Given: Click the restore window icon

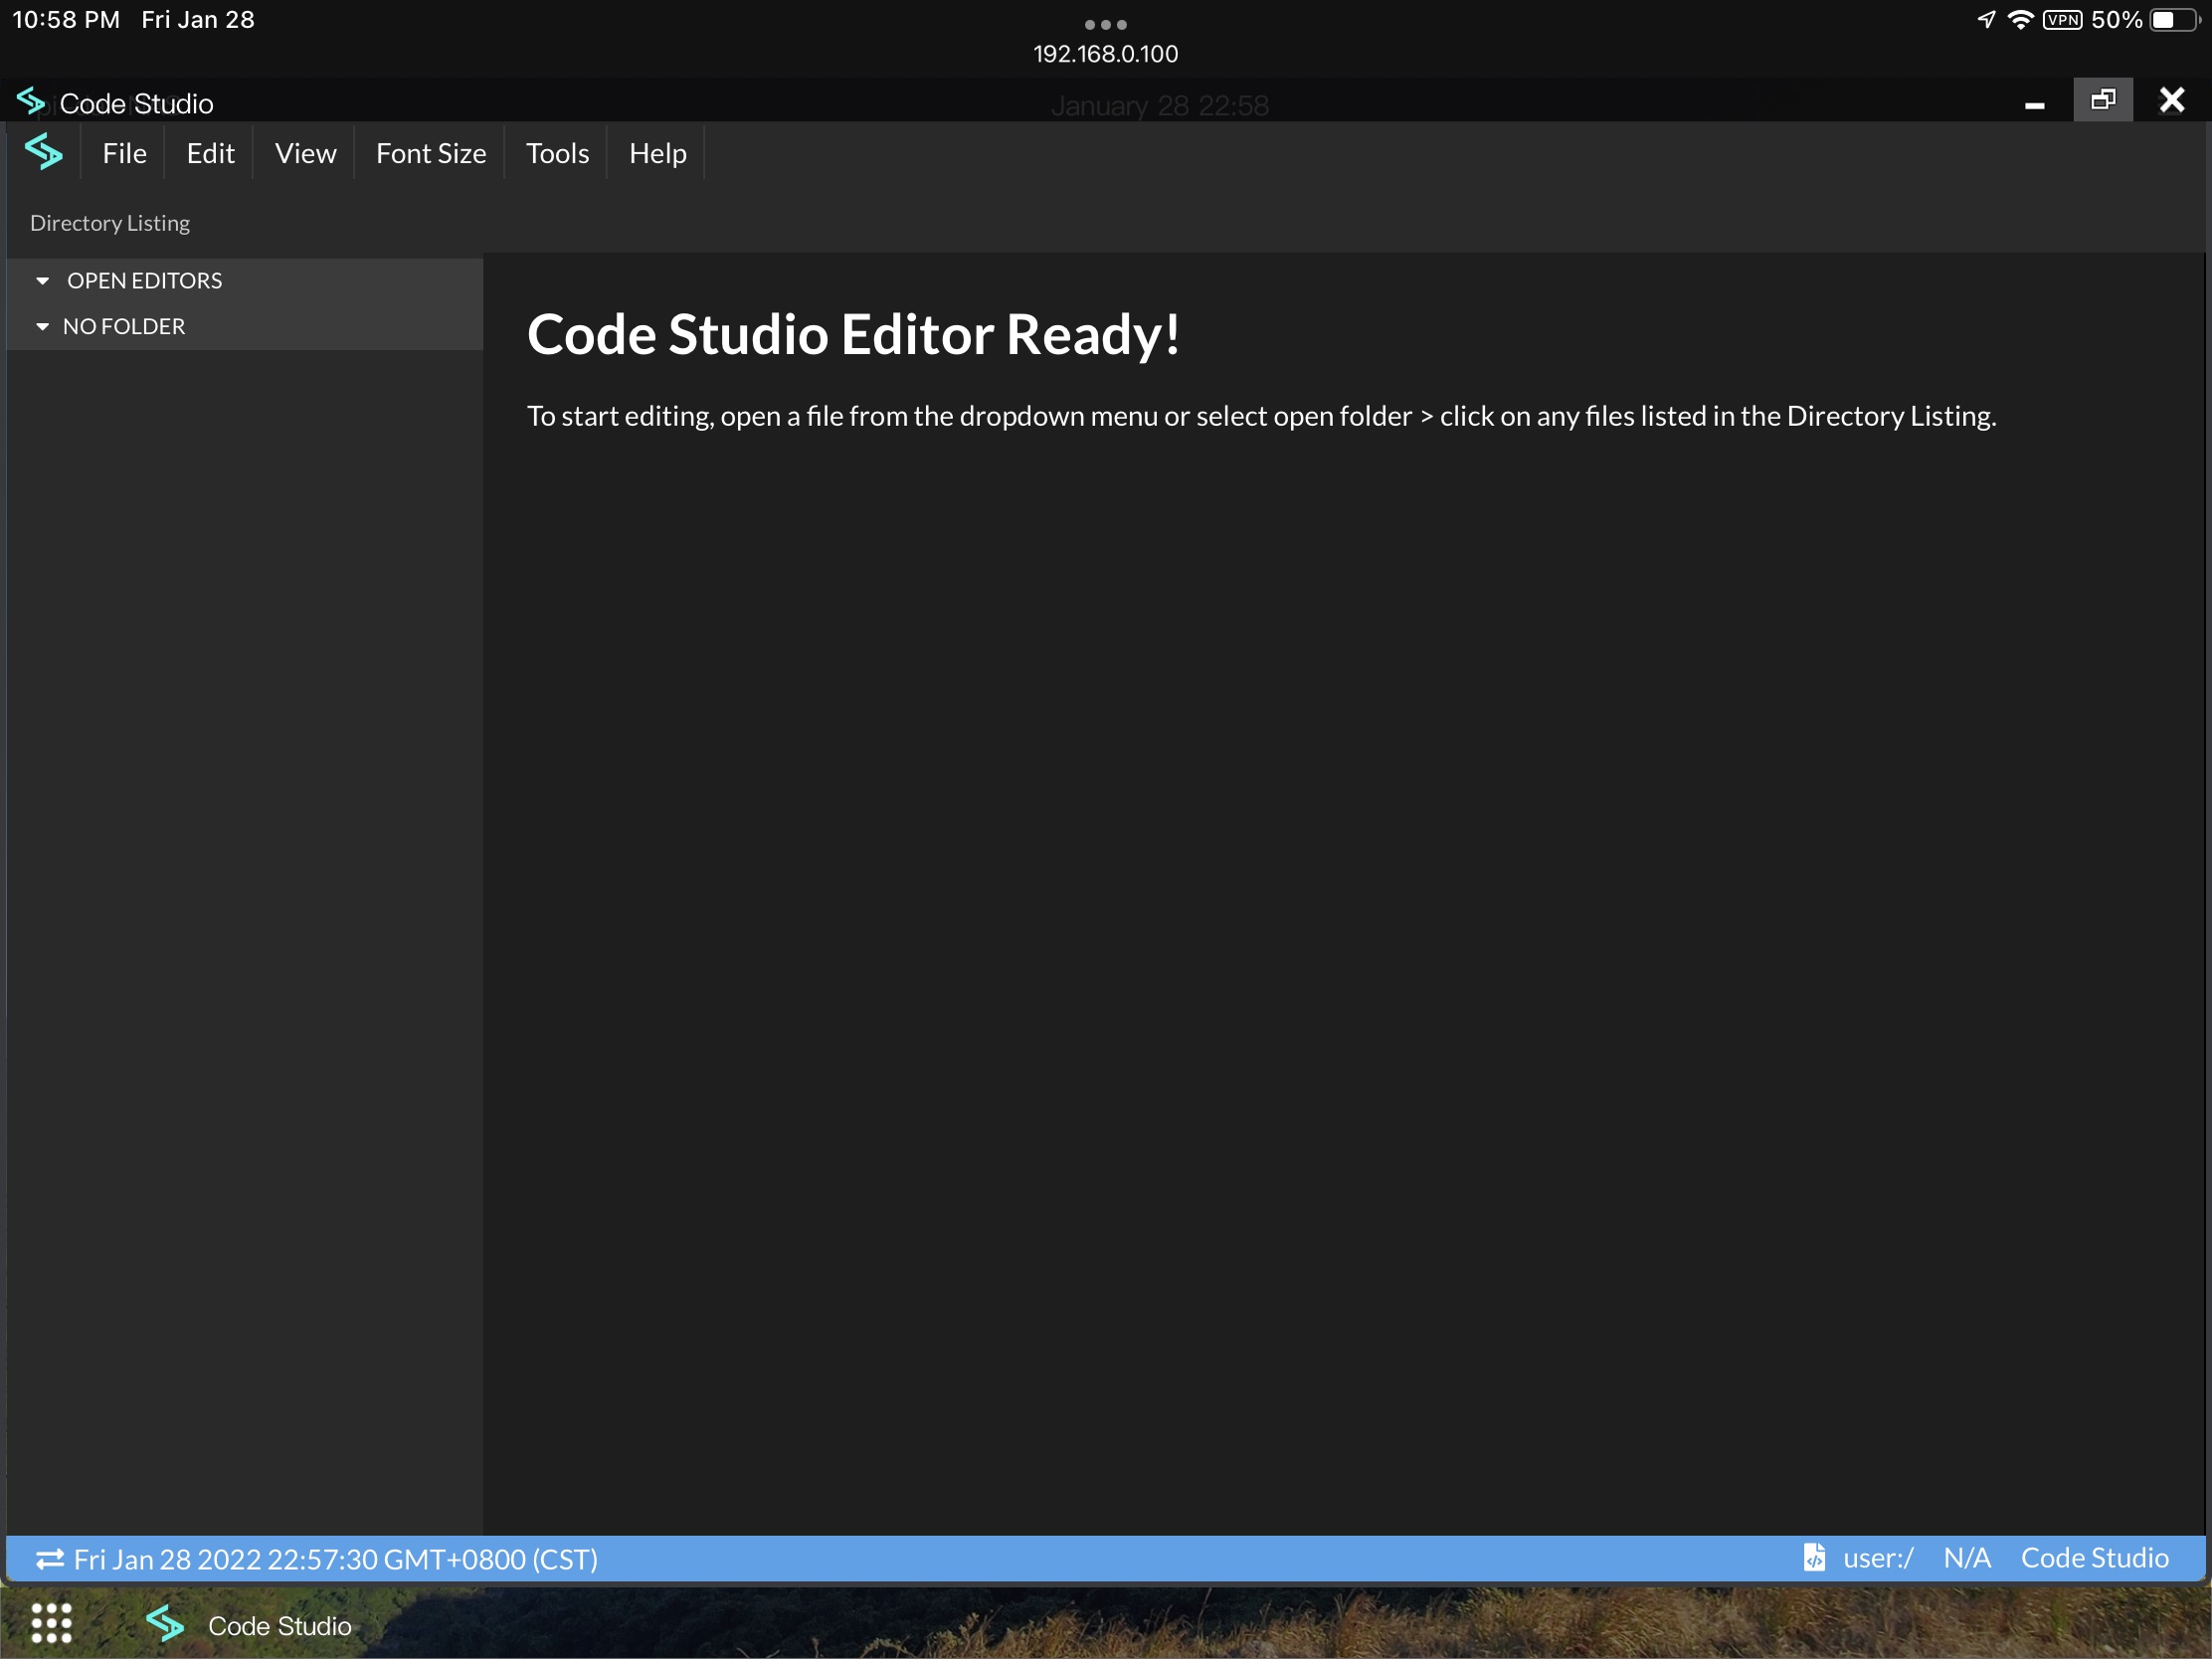Looking at the screenshot, I should pyautogui.click(x=2103, y=100).
